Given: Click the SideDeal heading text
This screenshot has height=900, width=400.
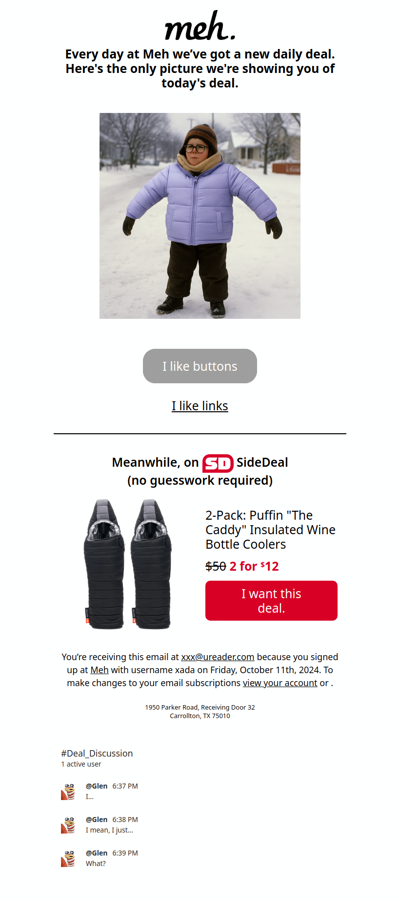Looking at the screenshot, I should click(x=262, y=463).
